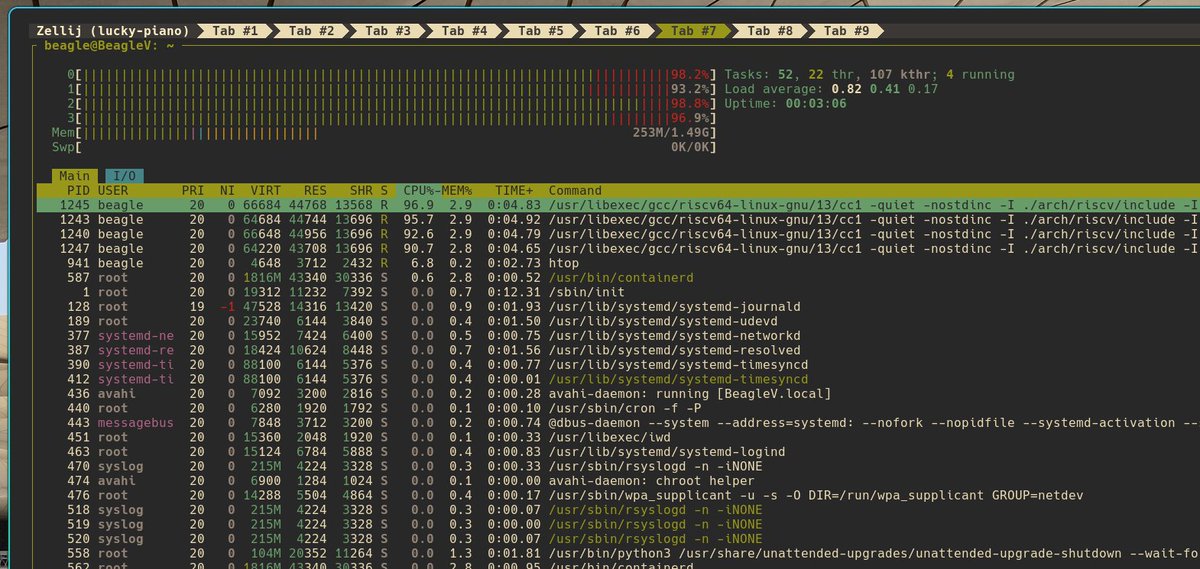Select systemd-timesyncd thread row PID 412
1200x569 pixels.
tap(618, 379)
